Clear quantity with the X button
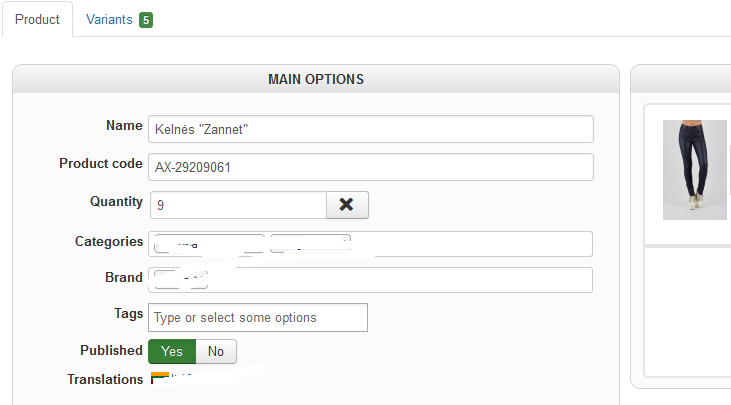This screenshot has width=731, height=405. [x=347, y=205]
